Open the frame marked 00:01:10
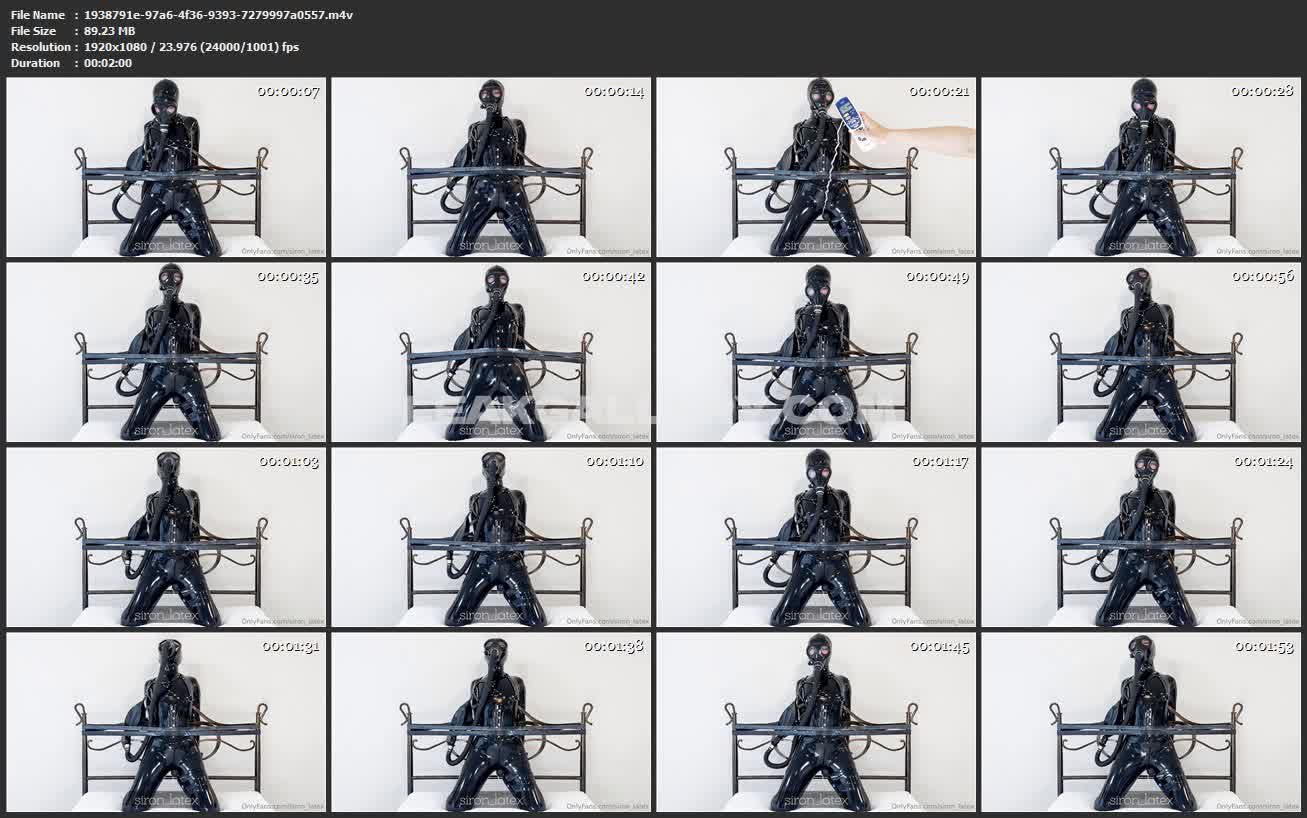Viewport: 1307px width, 818px height. coord(491,537)
